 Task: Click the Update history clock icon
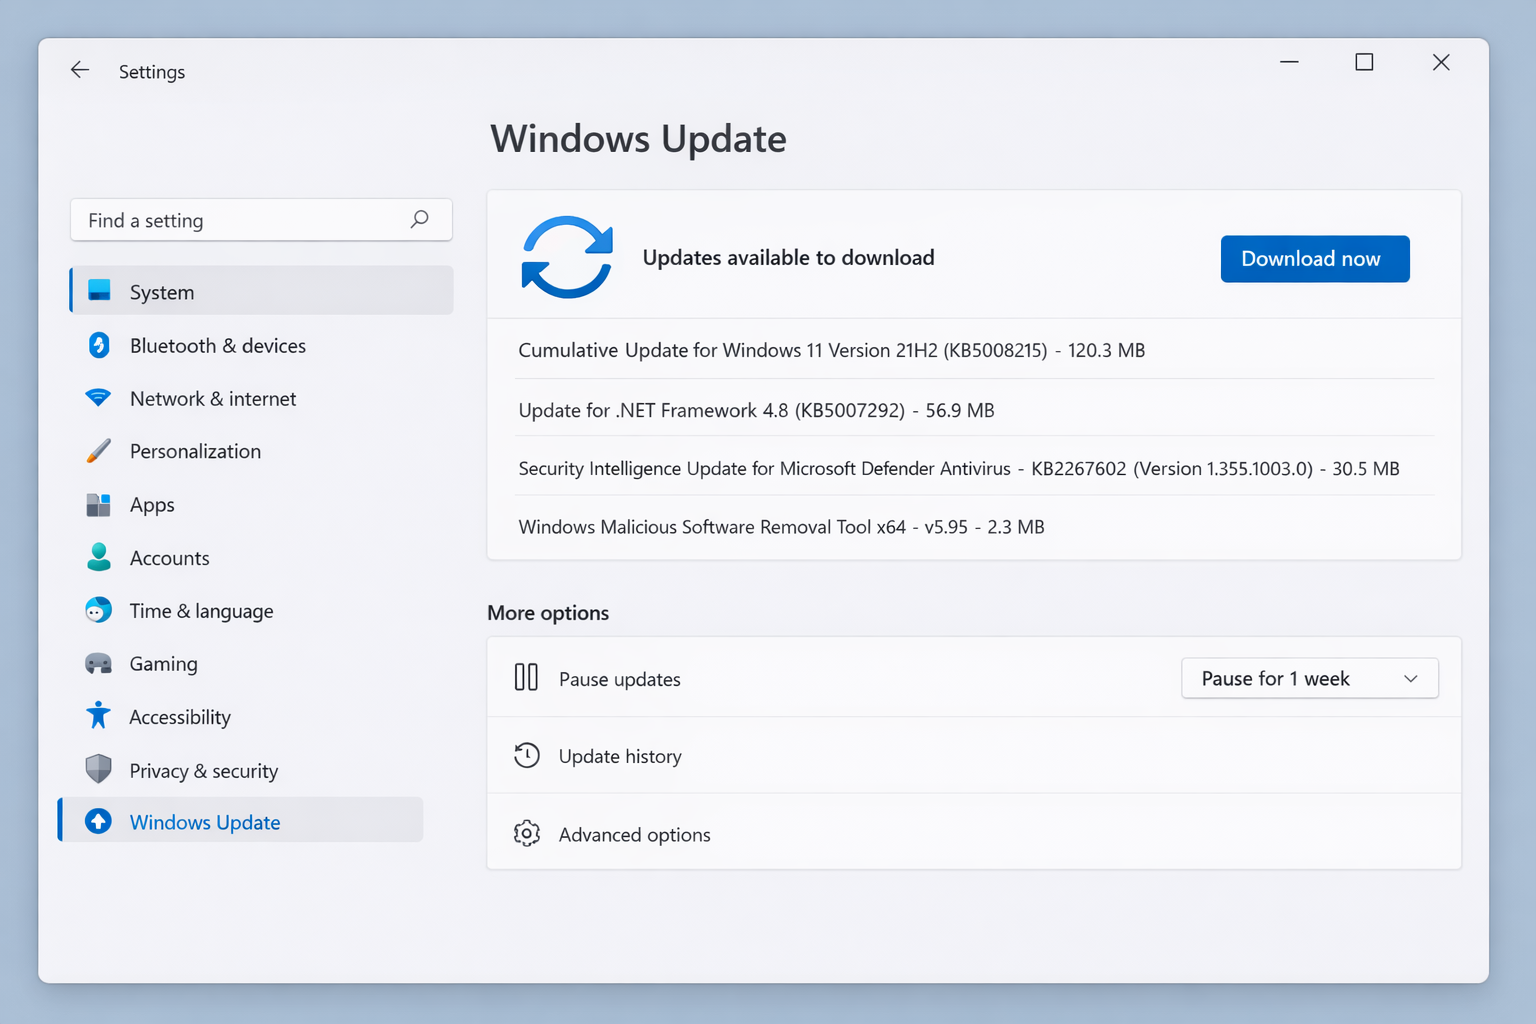pos(527,755)
